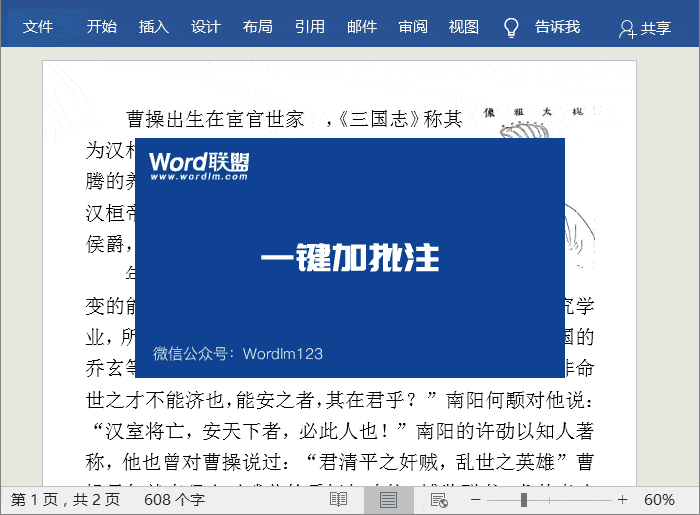700x515 pixels.
Task: Open the 布局 (Layout) tab
Action: pos(258,27)
